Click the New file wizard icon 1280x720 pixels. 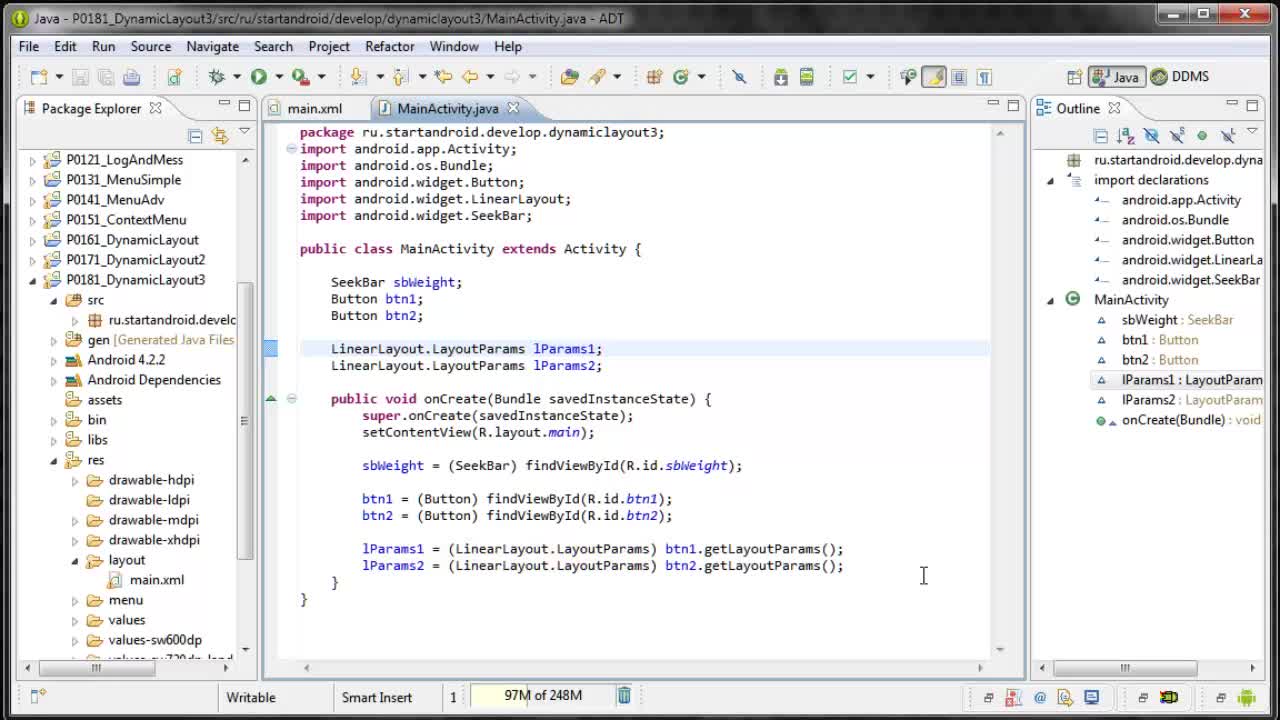[x=39, y=77]
